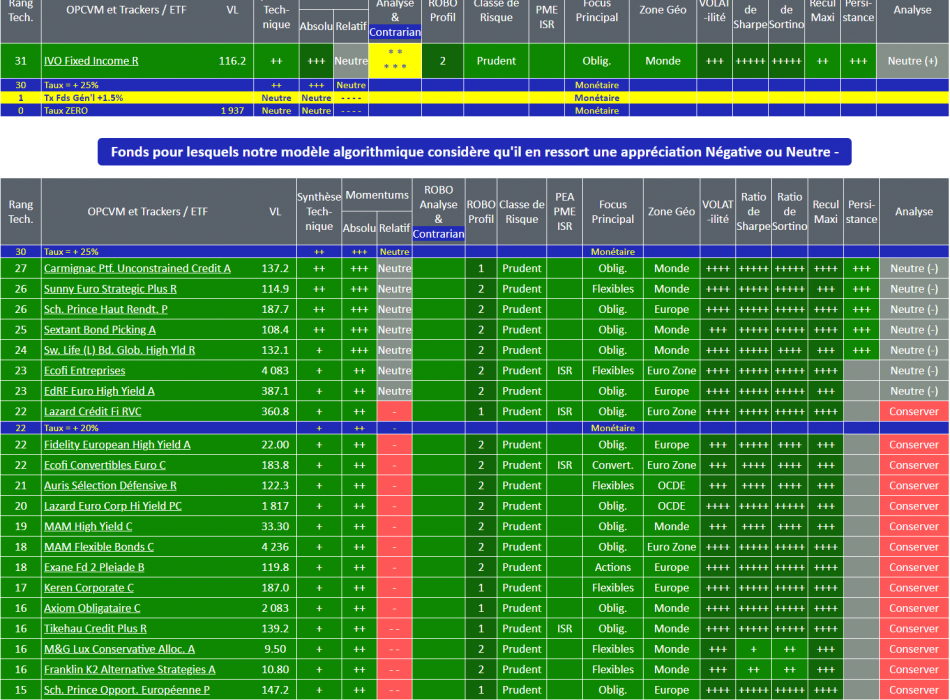Screen dimensions: 950x700
Task: Click the VL value 137.2 for Carmignac
Action: [275, 268]
